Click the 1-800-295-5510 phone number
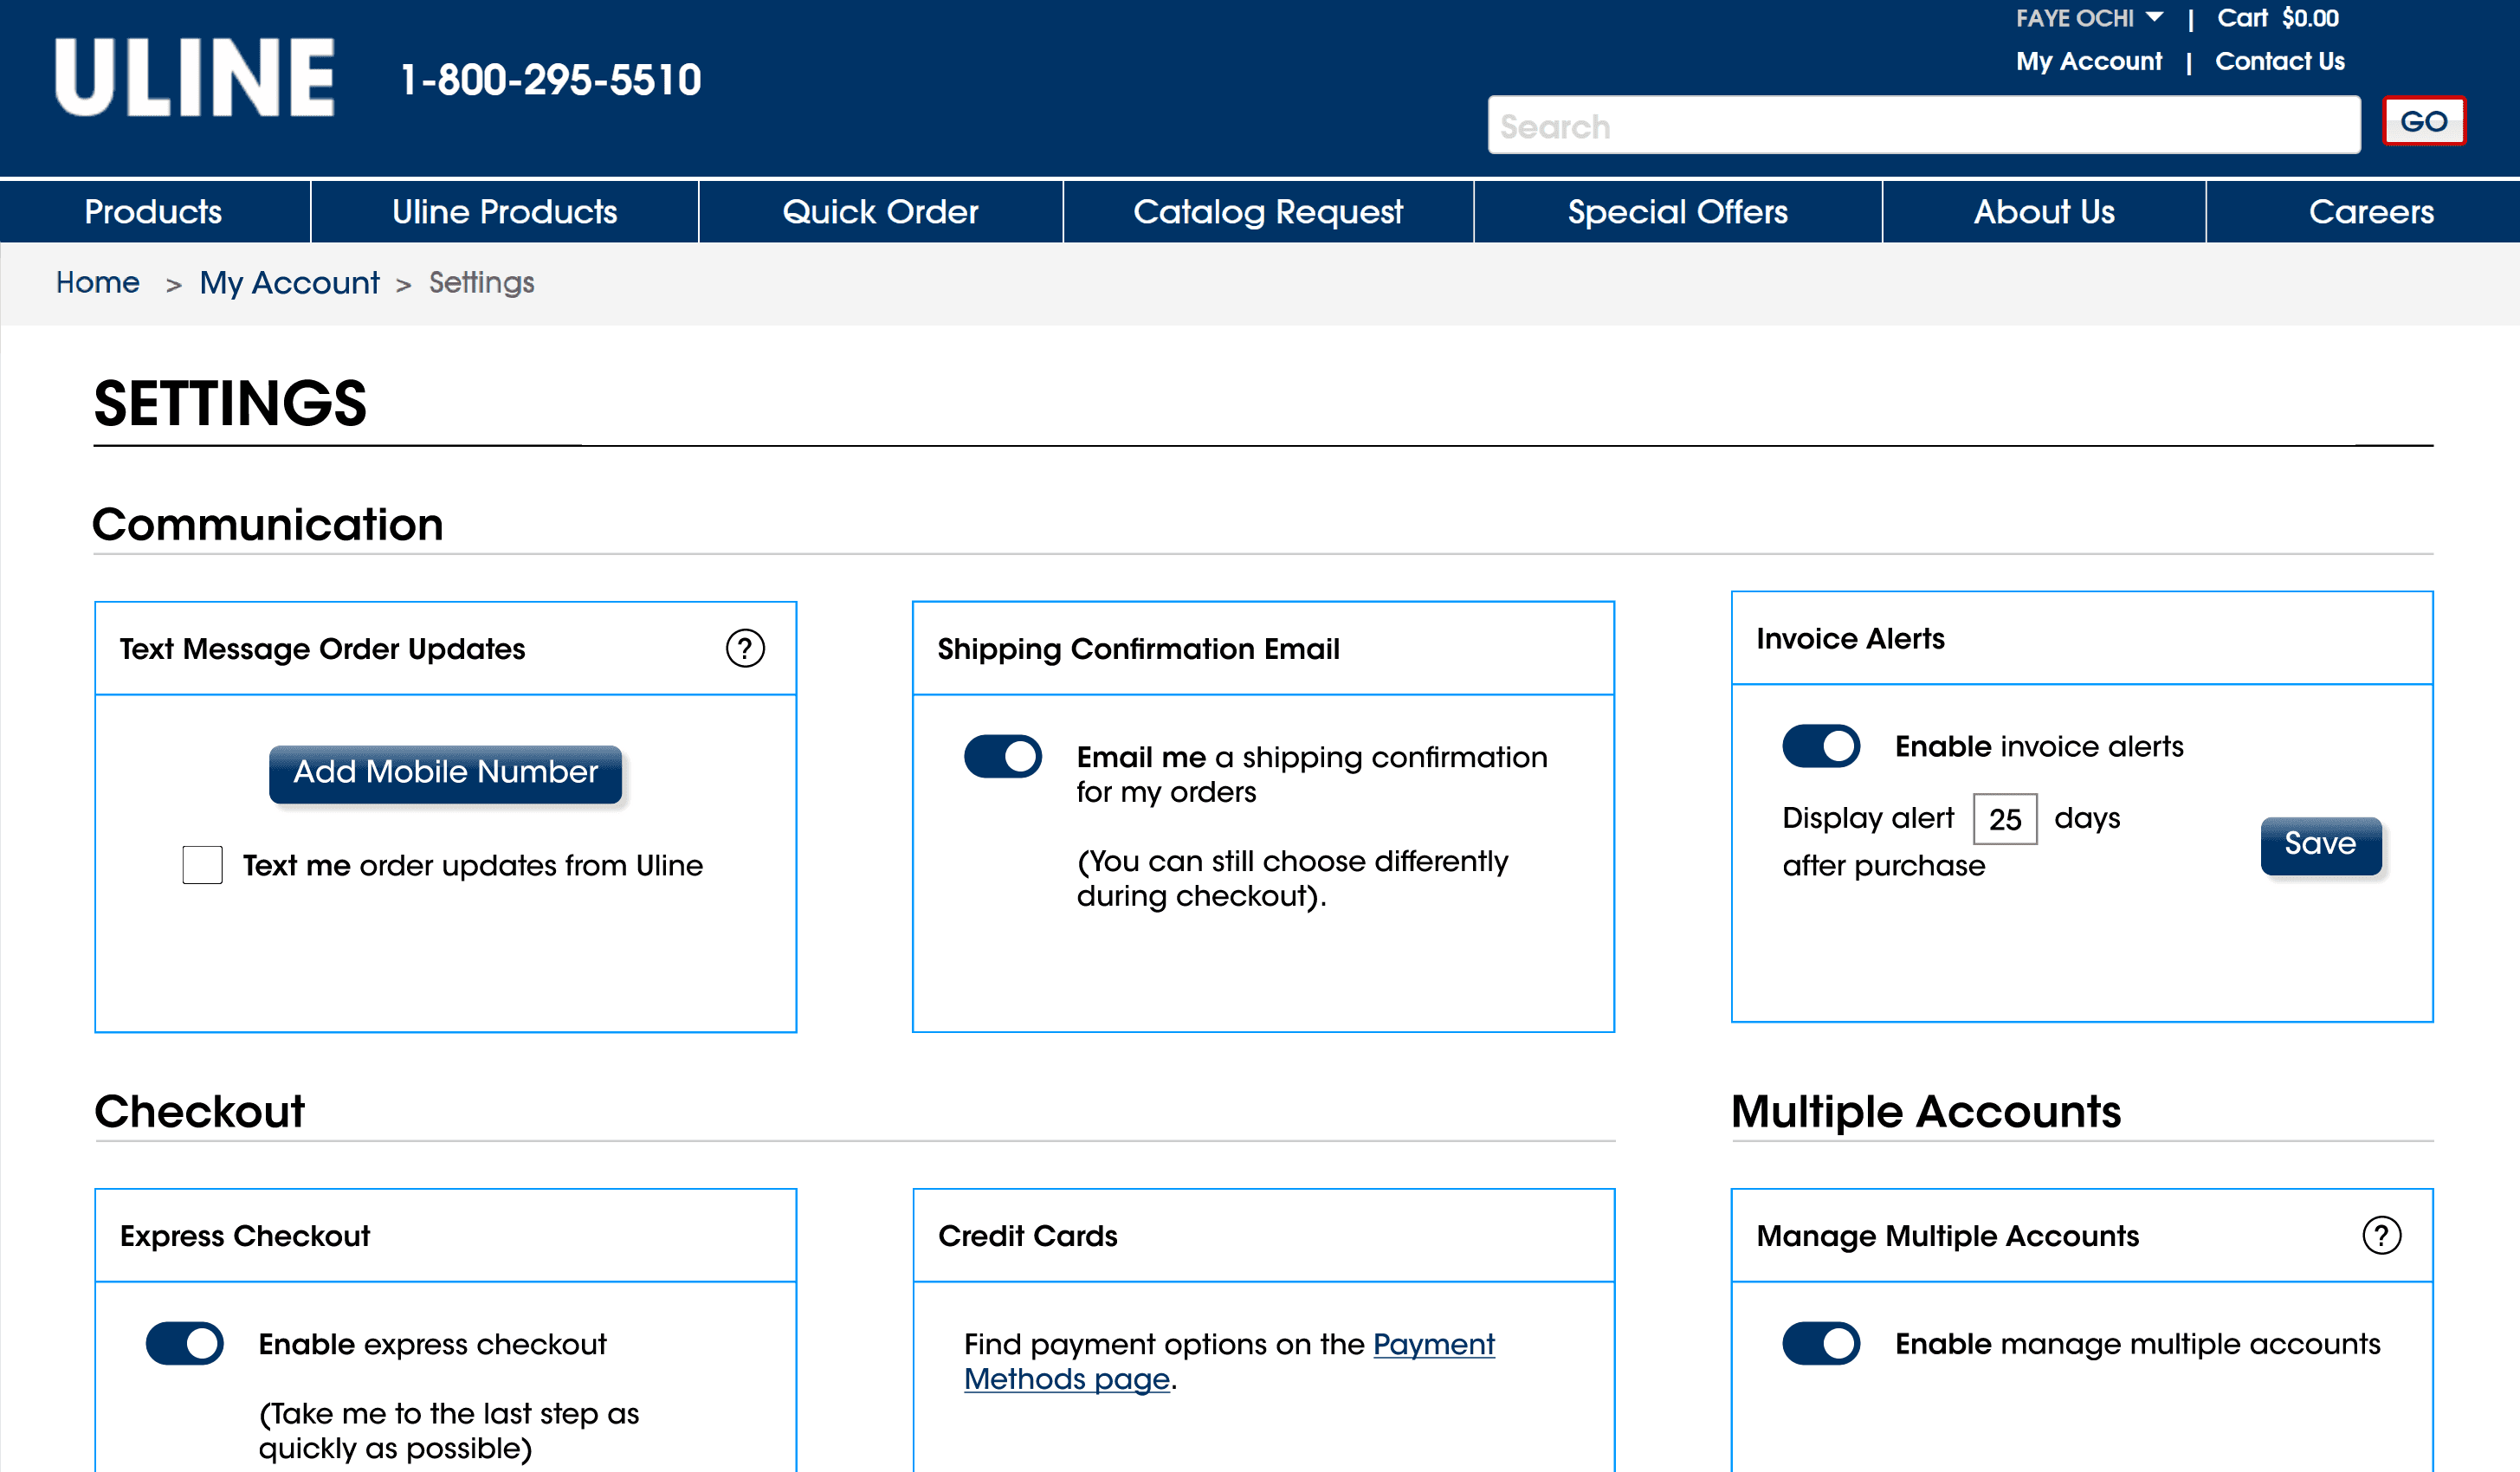 click(x=551, y=80)
